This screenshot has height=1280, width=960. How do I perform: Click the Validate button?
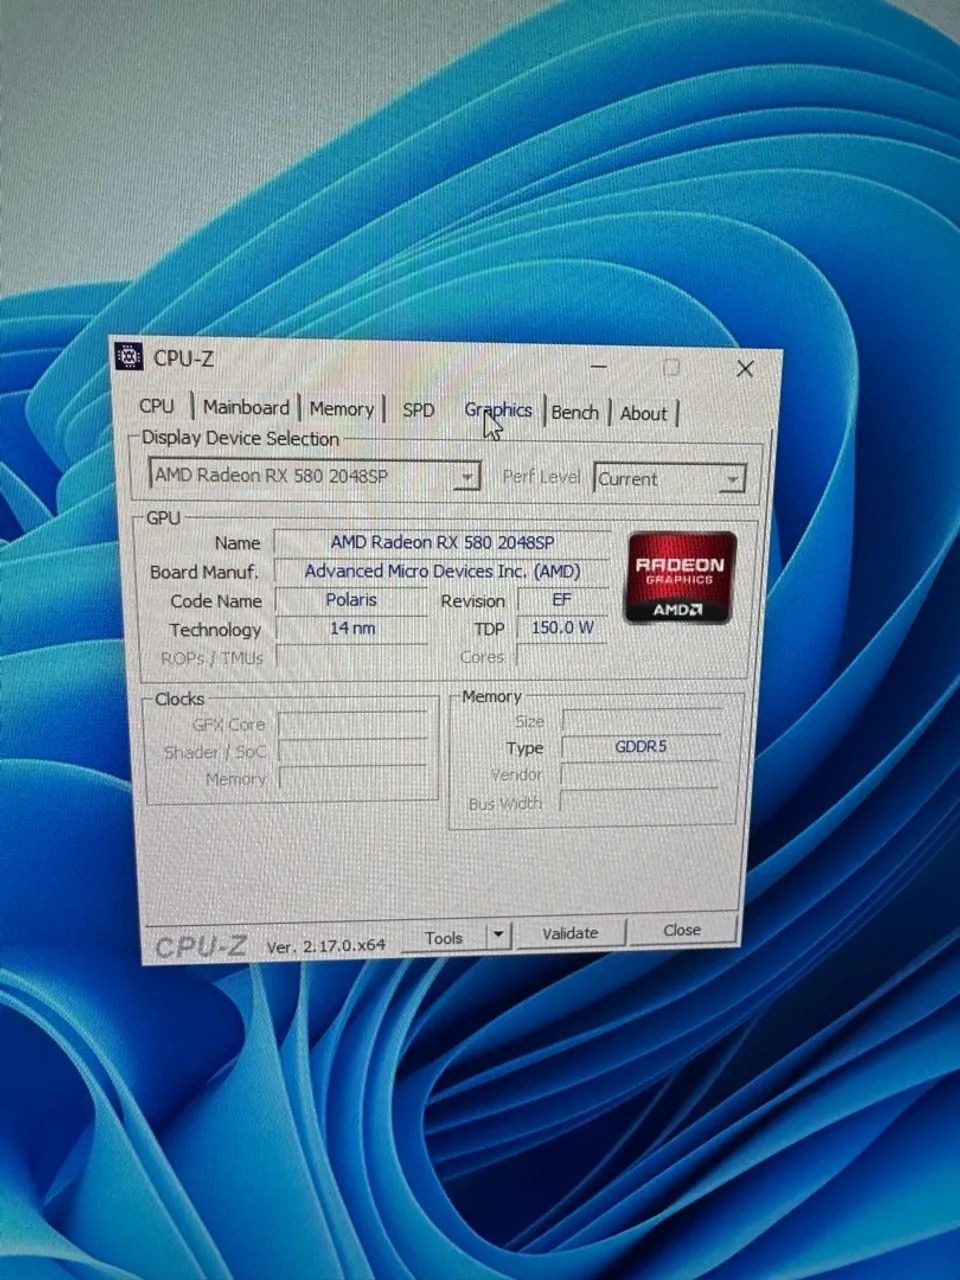(570, 933)
